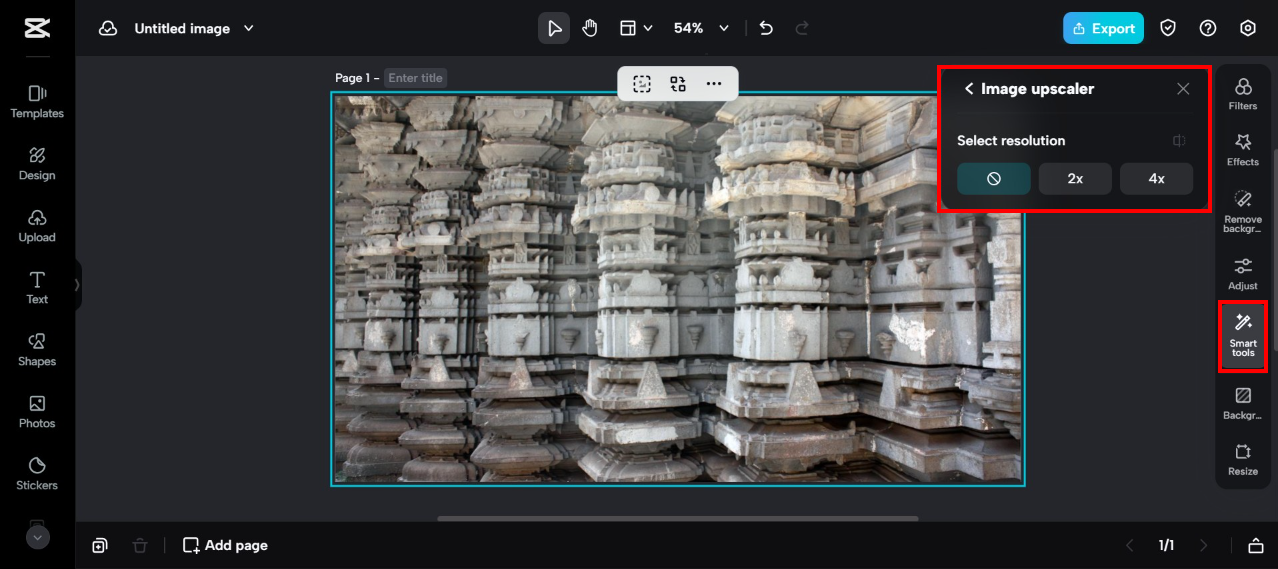This screenshot has height=569, width=1278.
Task: Expand the Untitled image name dropdown
Action: point(249,28)
